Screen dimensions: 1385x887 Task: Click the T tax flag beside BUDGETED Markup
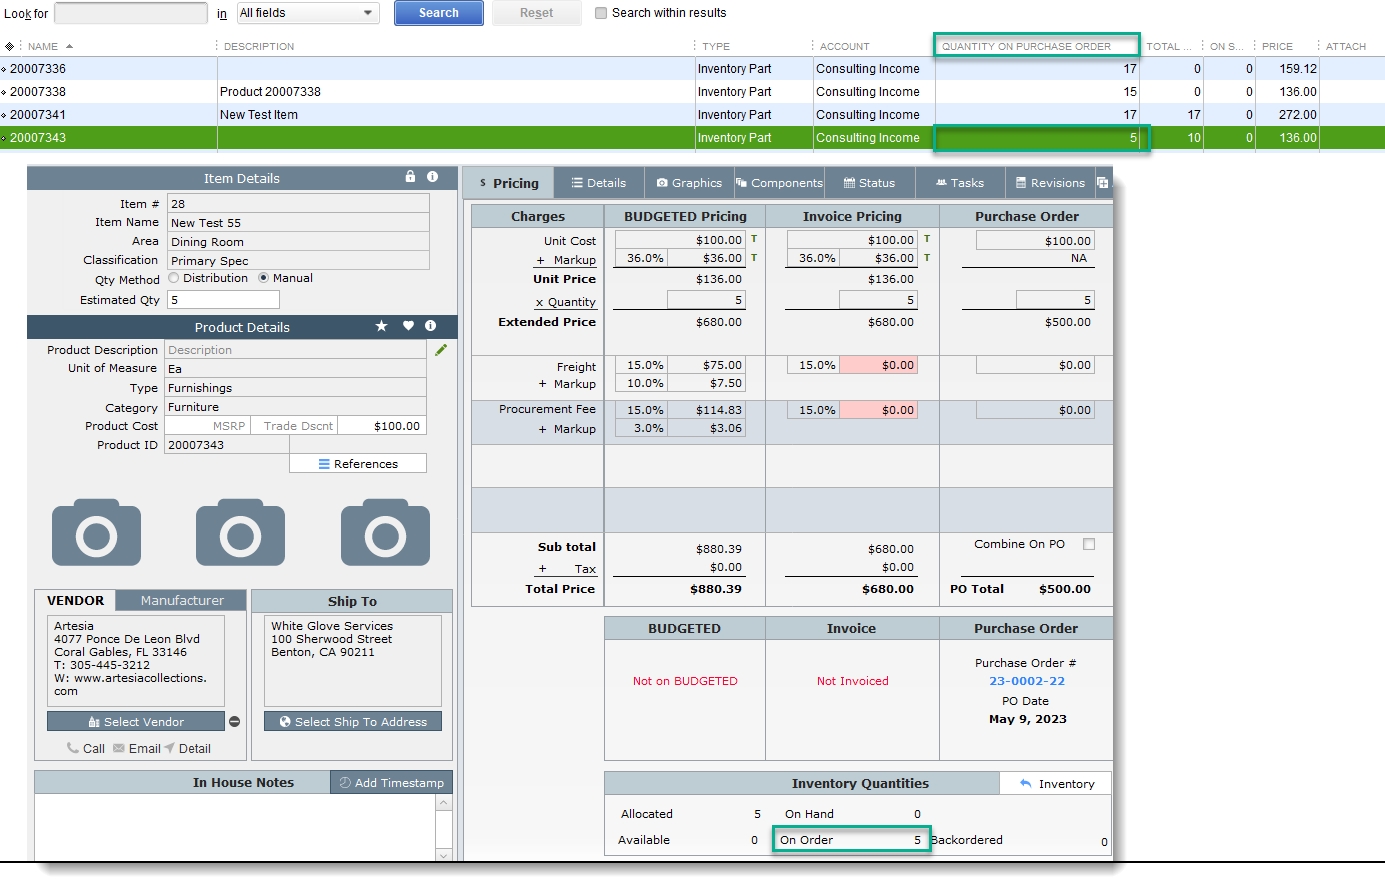pos(754,258)
